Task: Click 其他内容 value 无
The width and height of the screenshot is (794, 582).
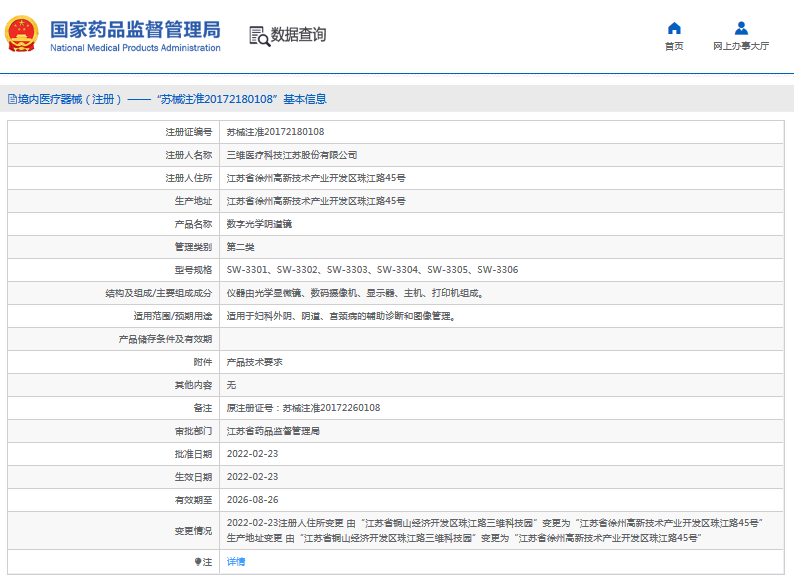Action: pos(231,385)
